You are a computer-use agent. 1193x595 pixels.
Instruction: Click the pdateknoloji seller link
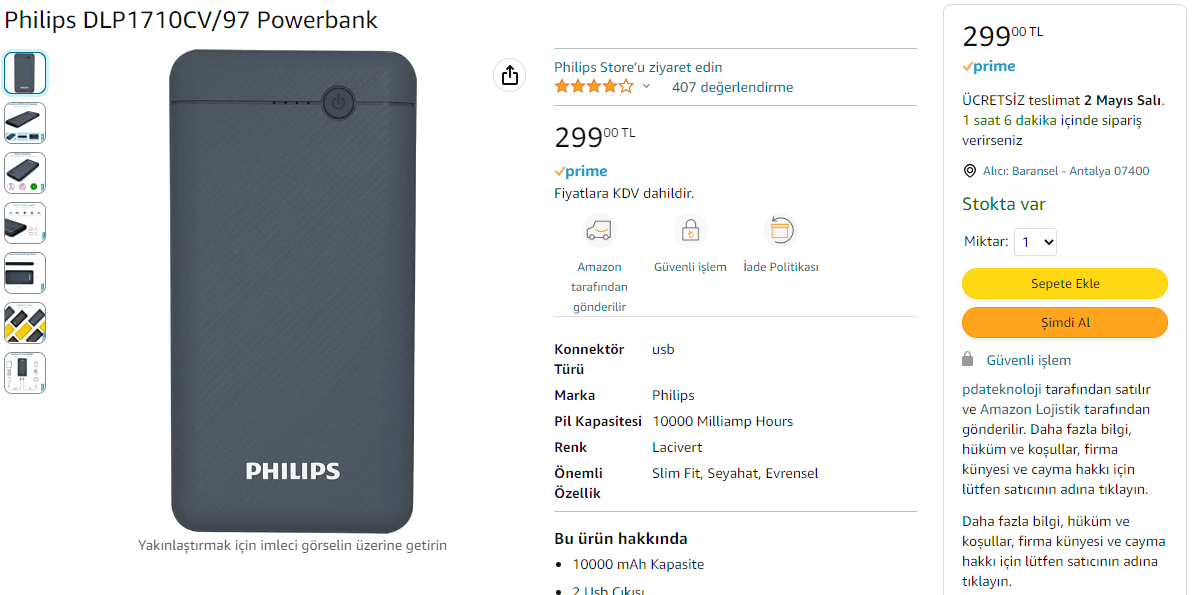1002,389
